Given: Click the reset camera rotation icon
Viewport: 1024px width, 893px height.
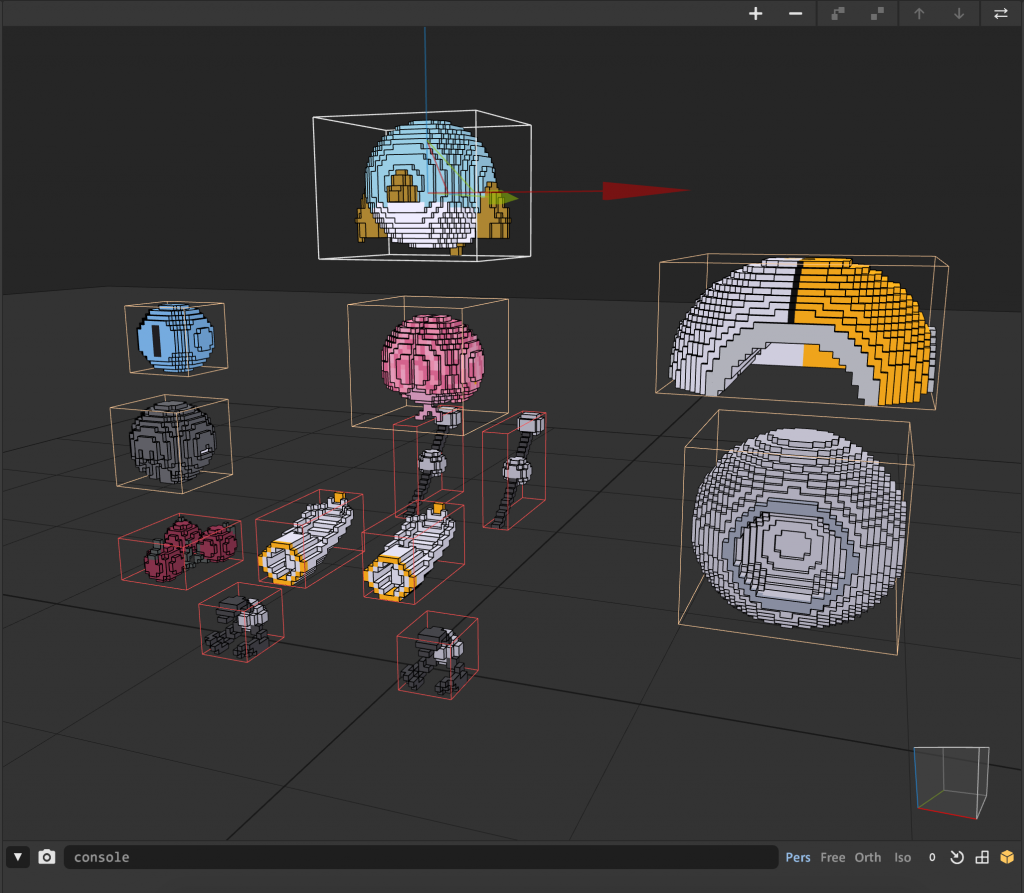Looking at the screenshot, I should point(956,857).
